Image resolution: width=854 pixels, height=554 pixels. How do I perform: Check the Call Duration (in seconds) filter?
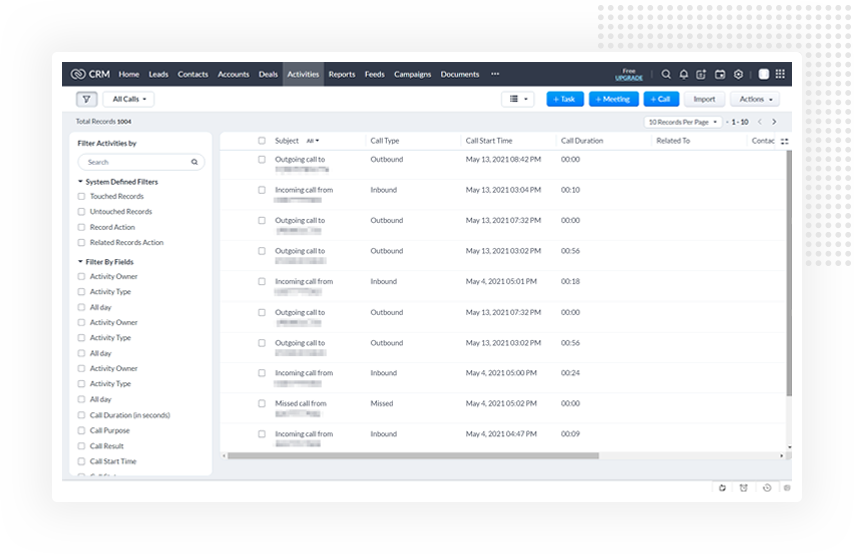tap(81, 415)
